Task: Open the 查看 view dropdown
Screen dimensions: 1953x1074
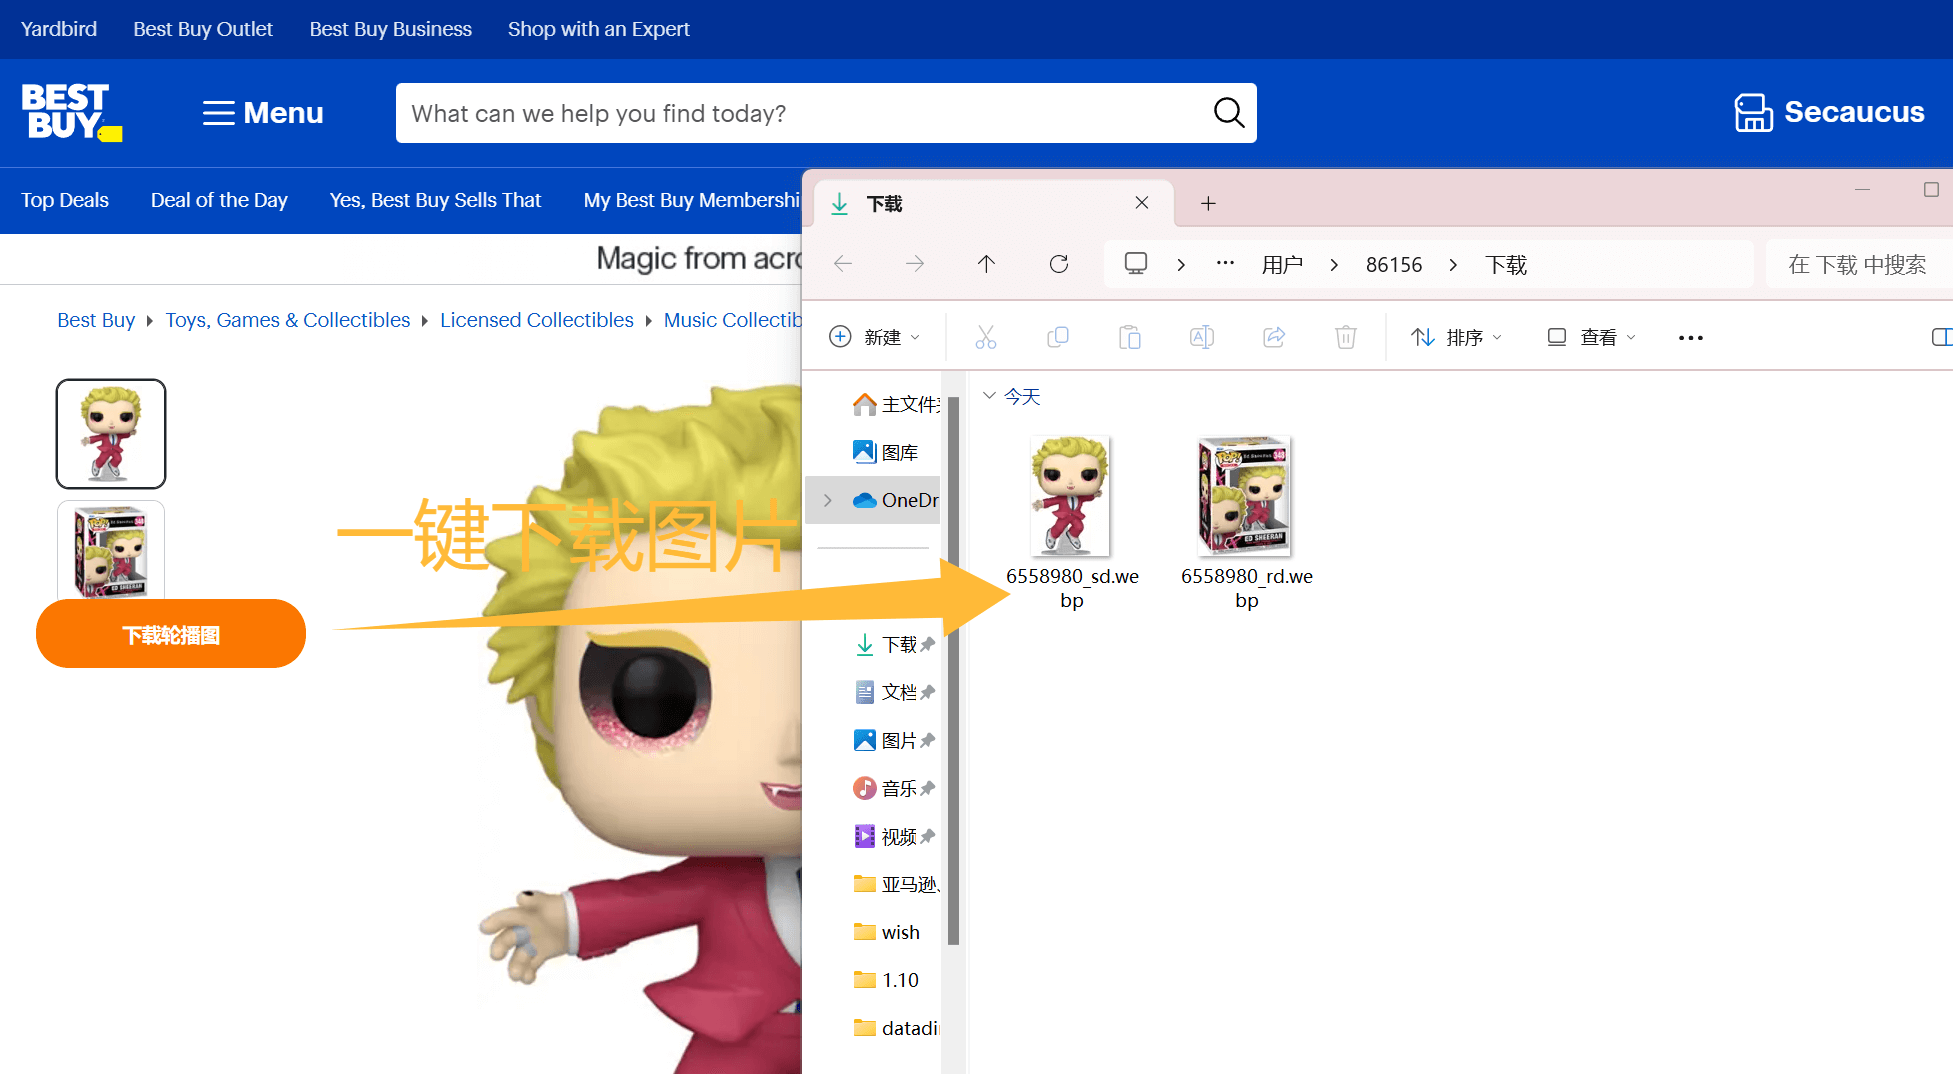Action: click(1591, 337)
